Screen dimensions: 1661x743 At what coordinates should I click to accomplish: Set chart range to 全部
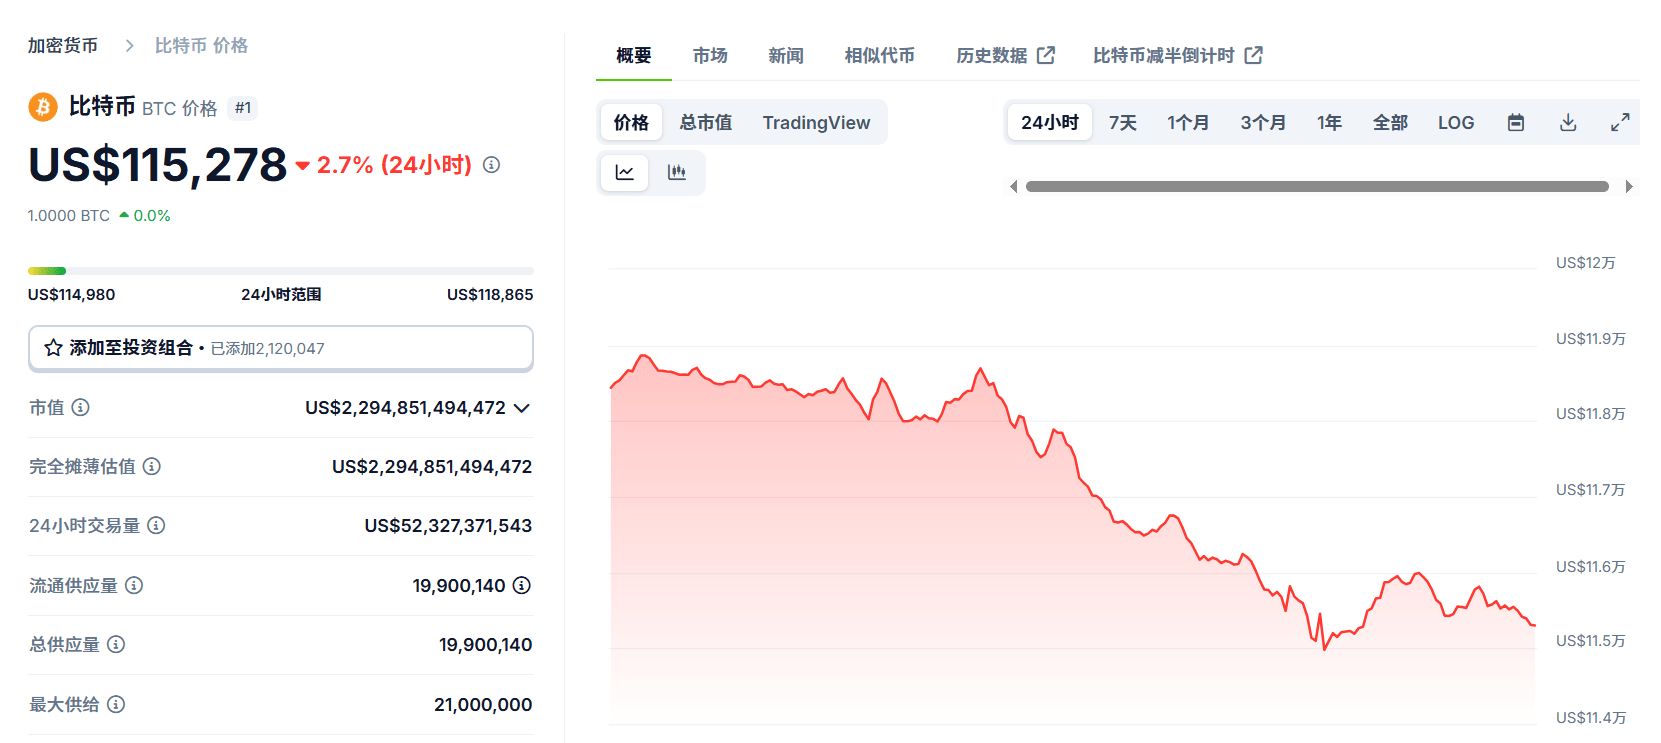[1390, 122]
